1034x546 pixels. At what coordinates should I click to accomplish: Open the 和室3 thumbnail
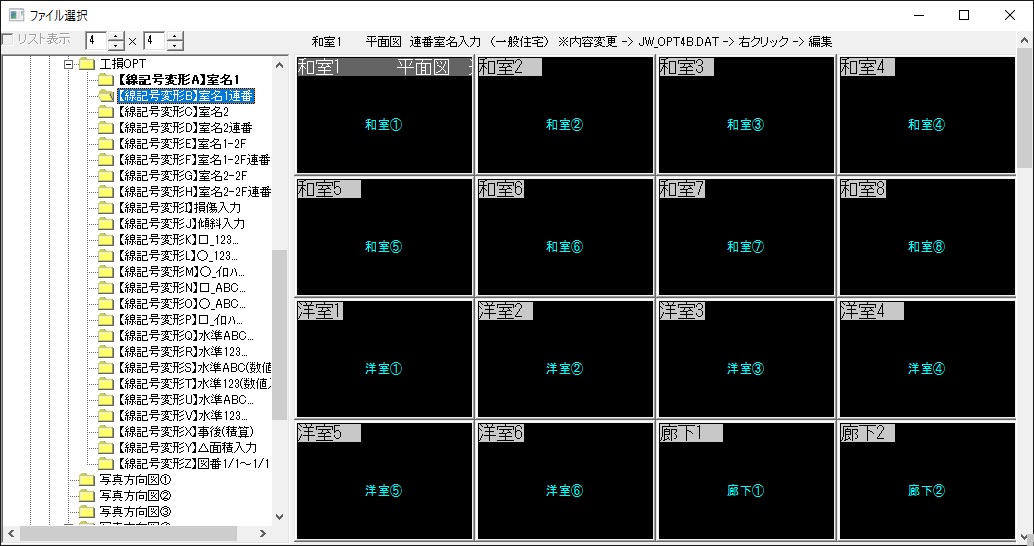745,115
